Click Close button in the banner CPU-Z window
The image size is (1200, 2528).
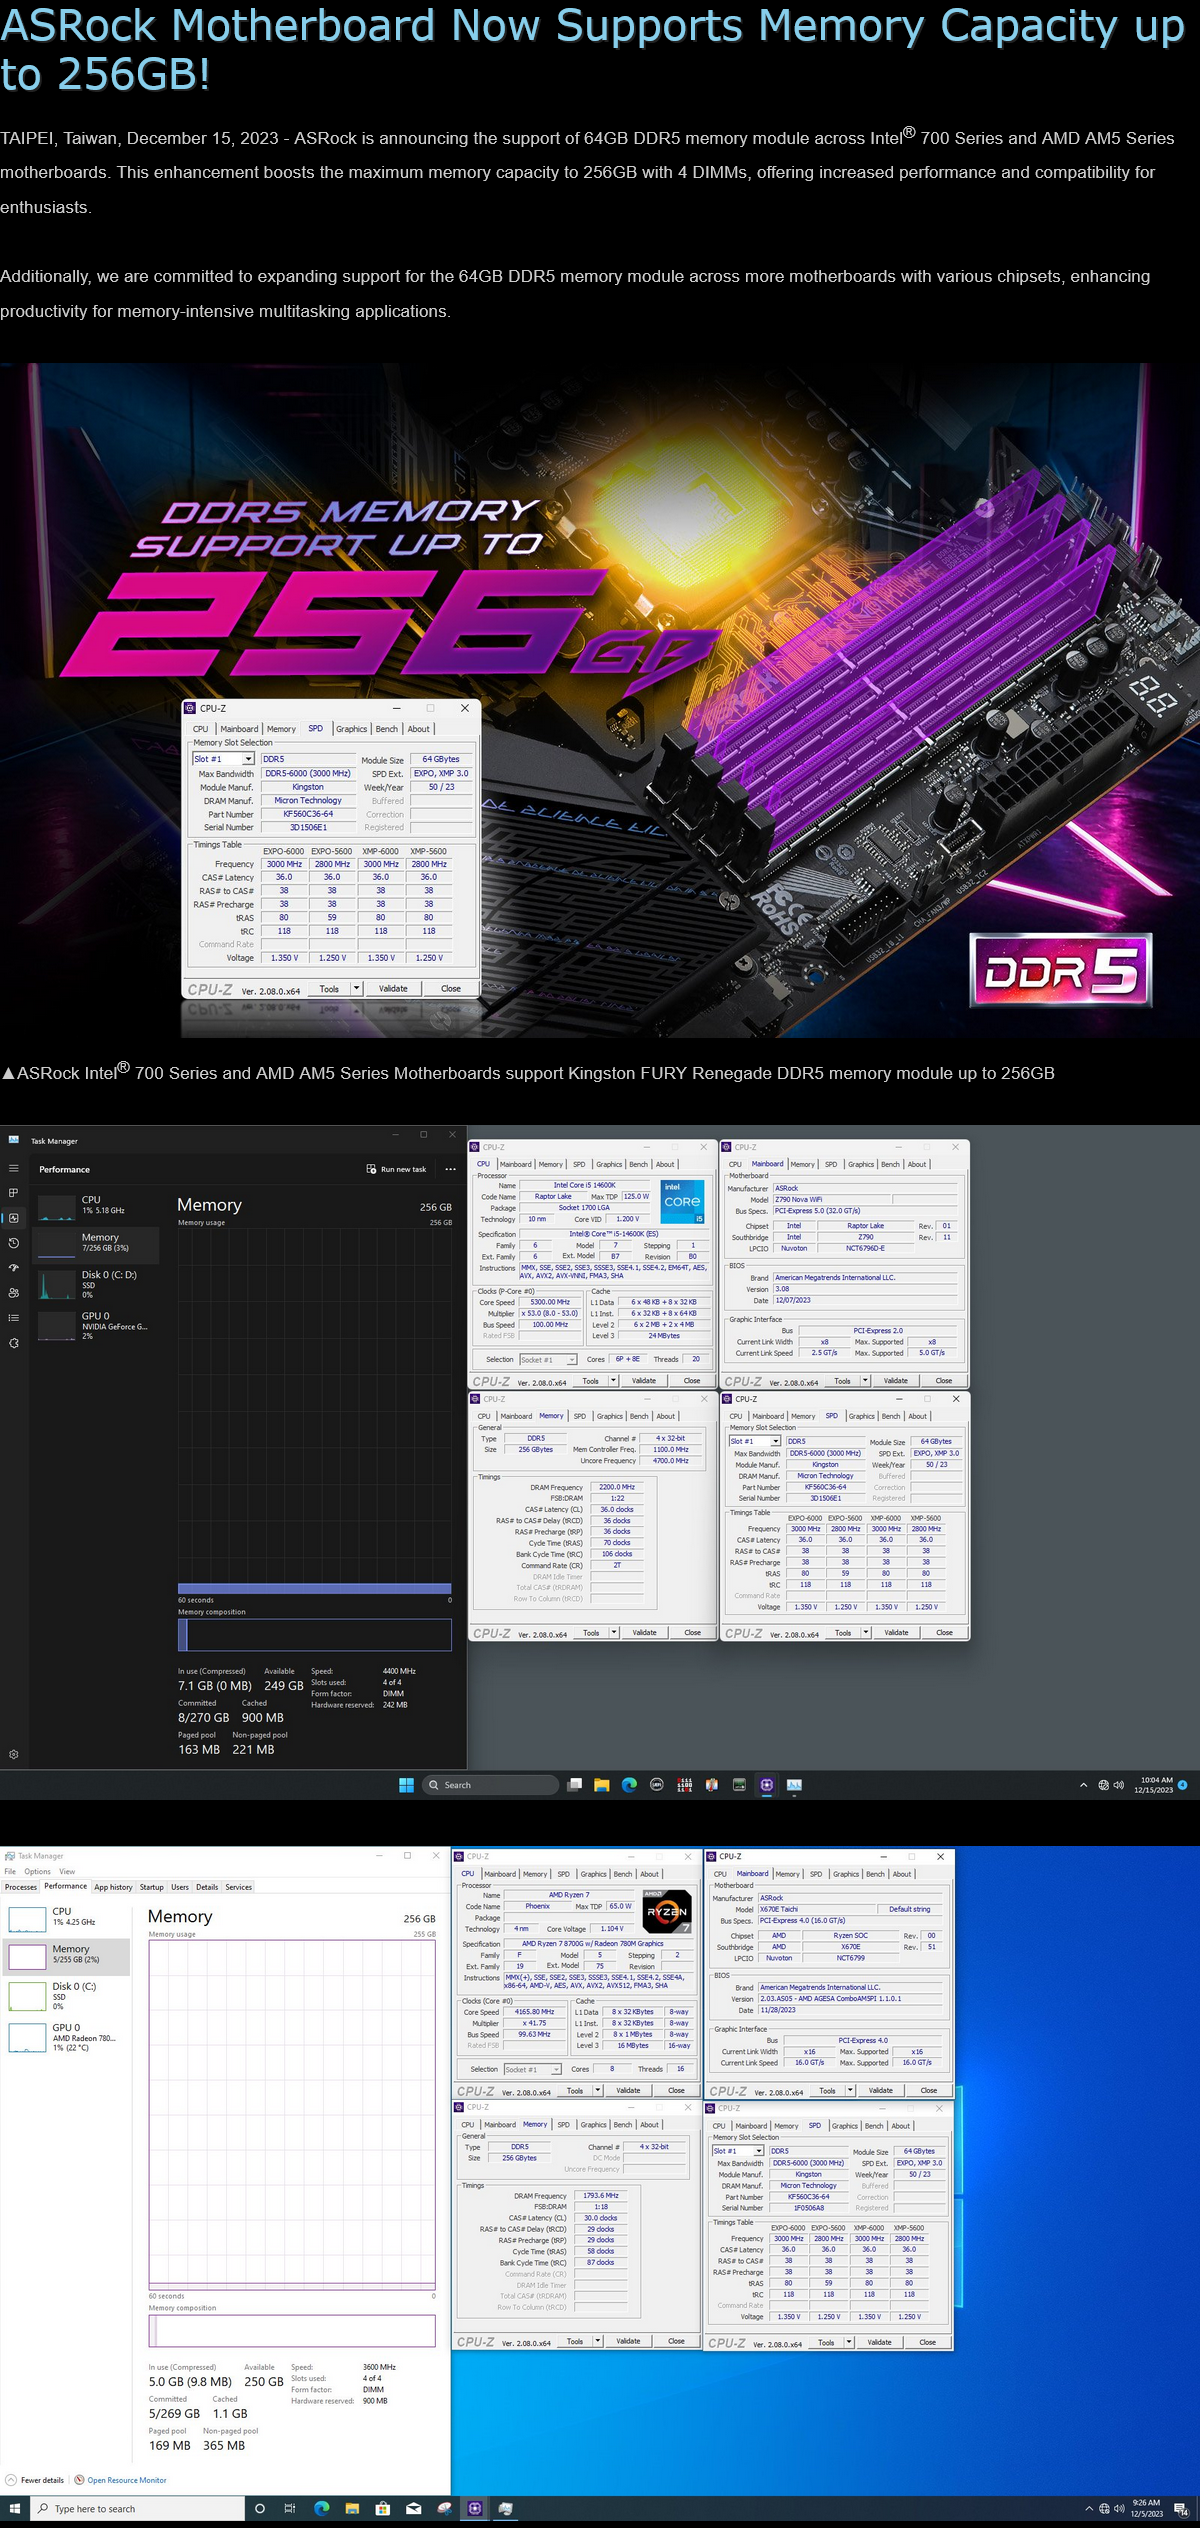click(x=451, y=988)
